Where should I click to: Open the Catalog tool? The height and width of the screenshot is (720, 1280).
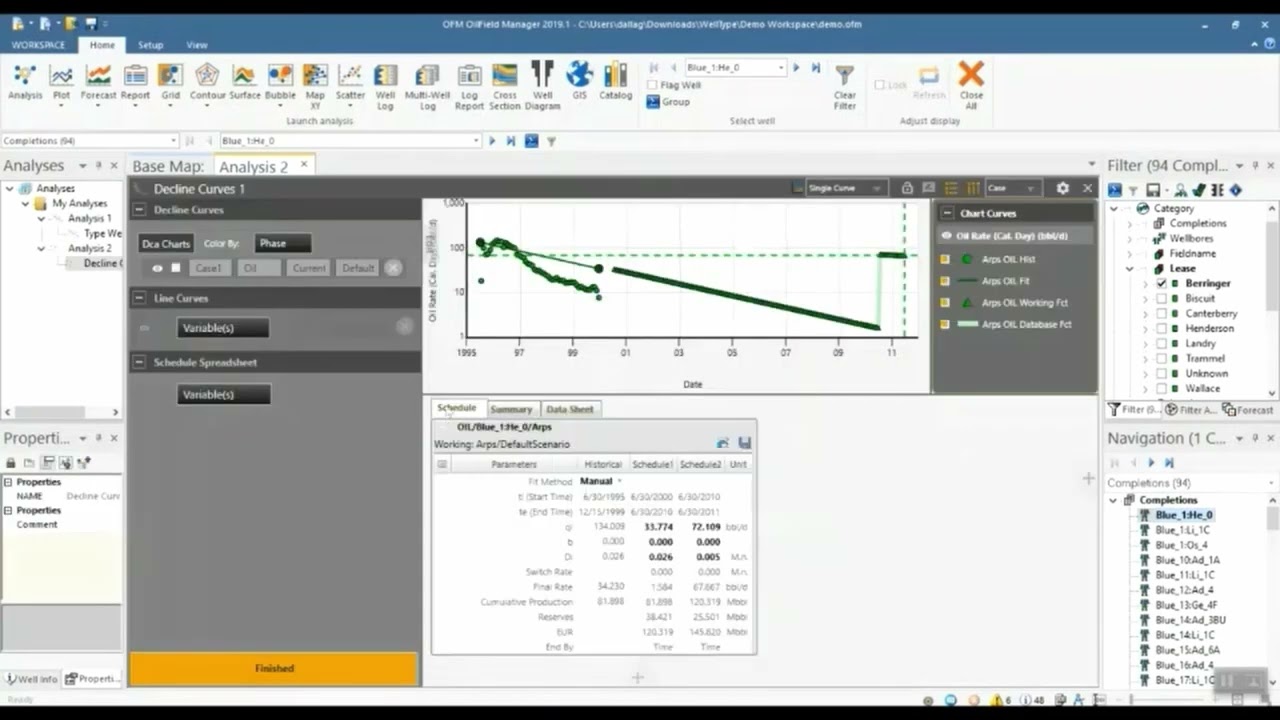[x=615, y=82]
